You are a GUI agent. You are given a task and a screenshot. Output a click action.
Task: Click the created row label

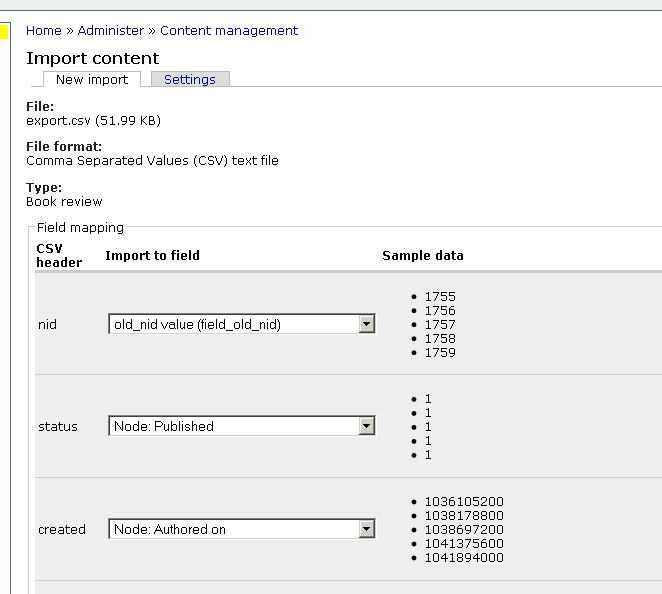(62, 529)
